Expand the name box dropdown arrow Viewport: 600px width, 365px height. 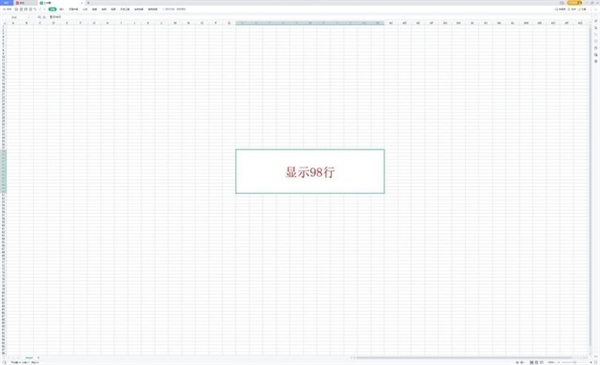(x=29, y=17)
